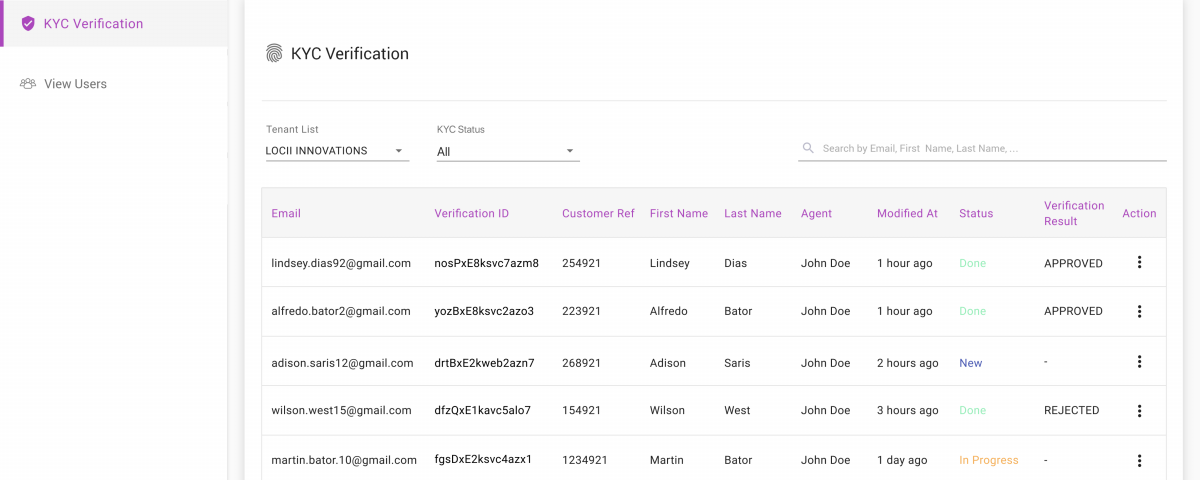Click the users icon beside View Users

tap(28, 84)
